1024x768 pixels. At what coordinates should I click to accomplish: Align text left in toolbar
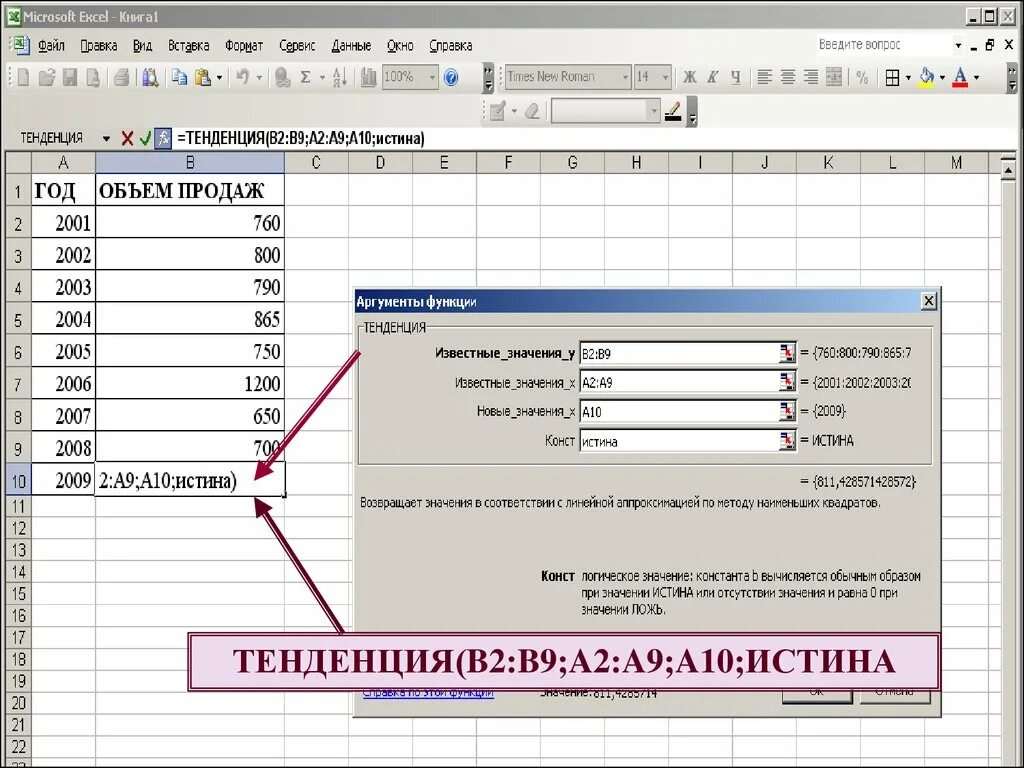click(x=764, y=78)
